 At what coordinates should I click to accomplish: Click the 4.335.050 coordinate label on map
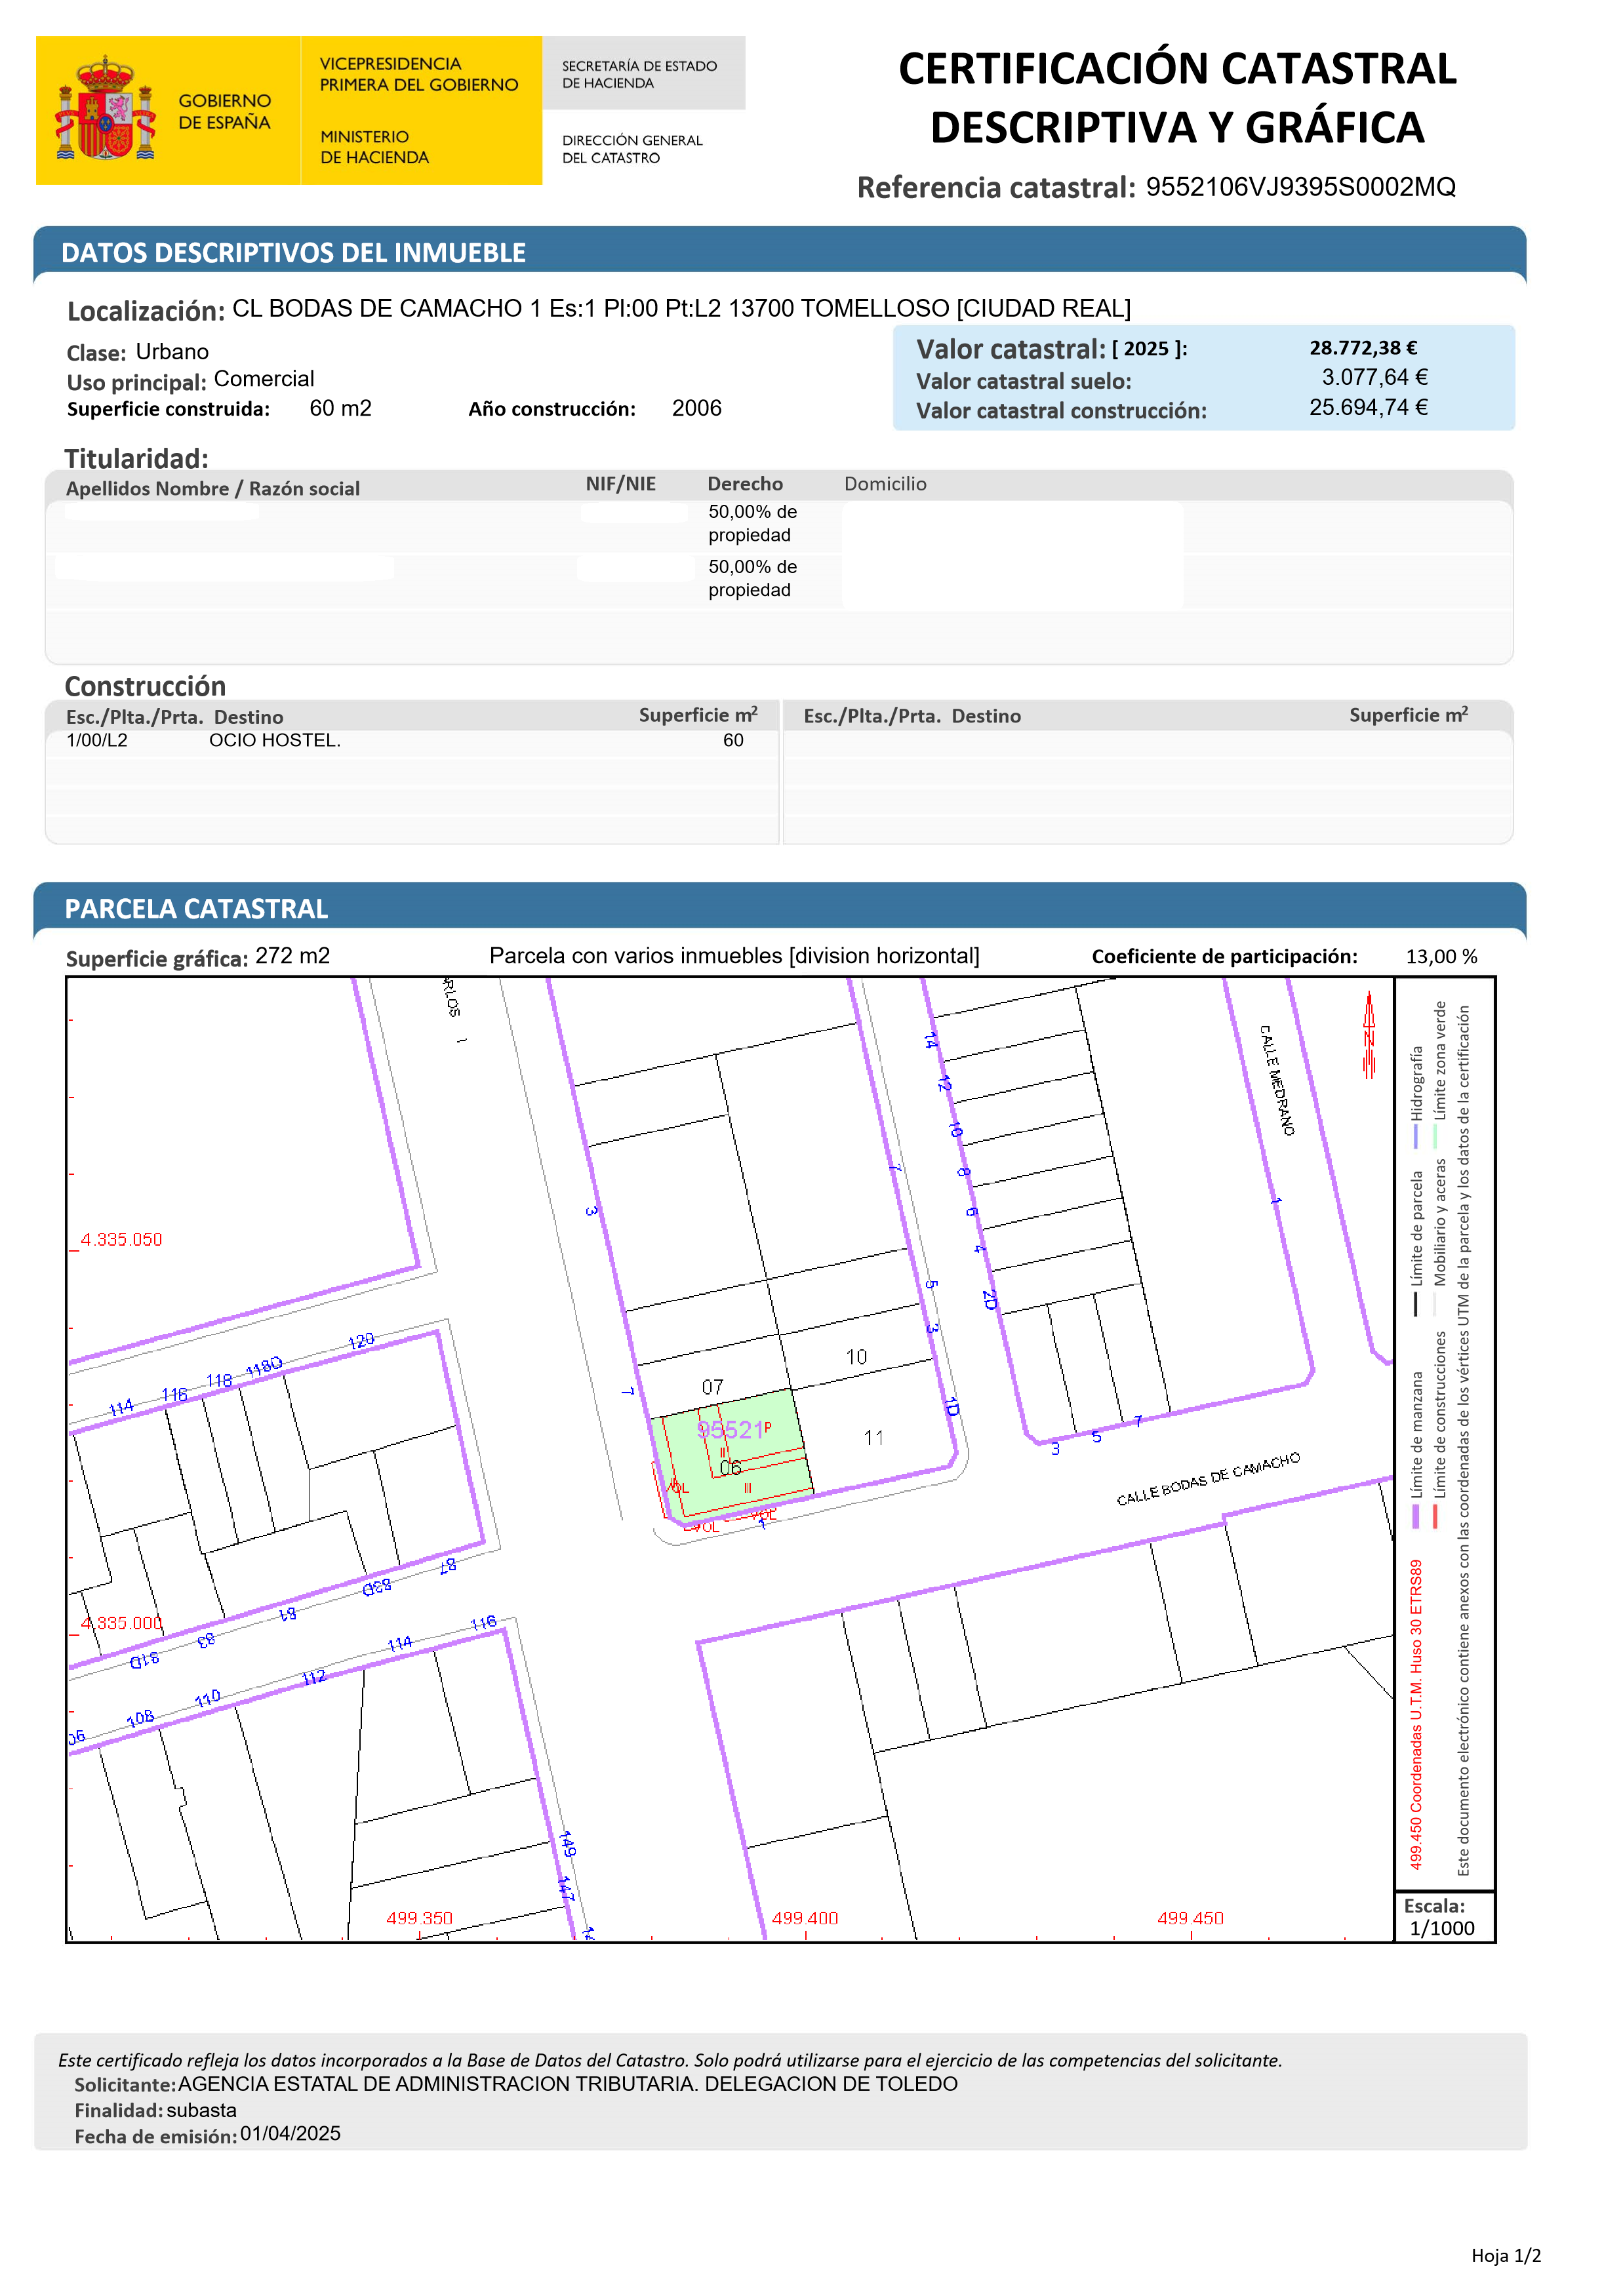pyautogui.click(x=121, y=1240)
